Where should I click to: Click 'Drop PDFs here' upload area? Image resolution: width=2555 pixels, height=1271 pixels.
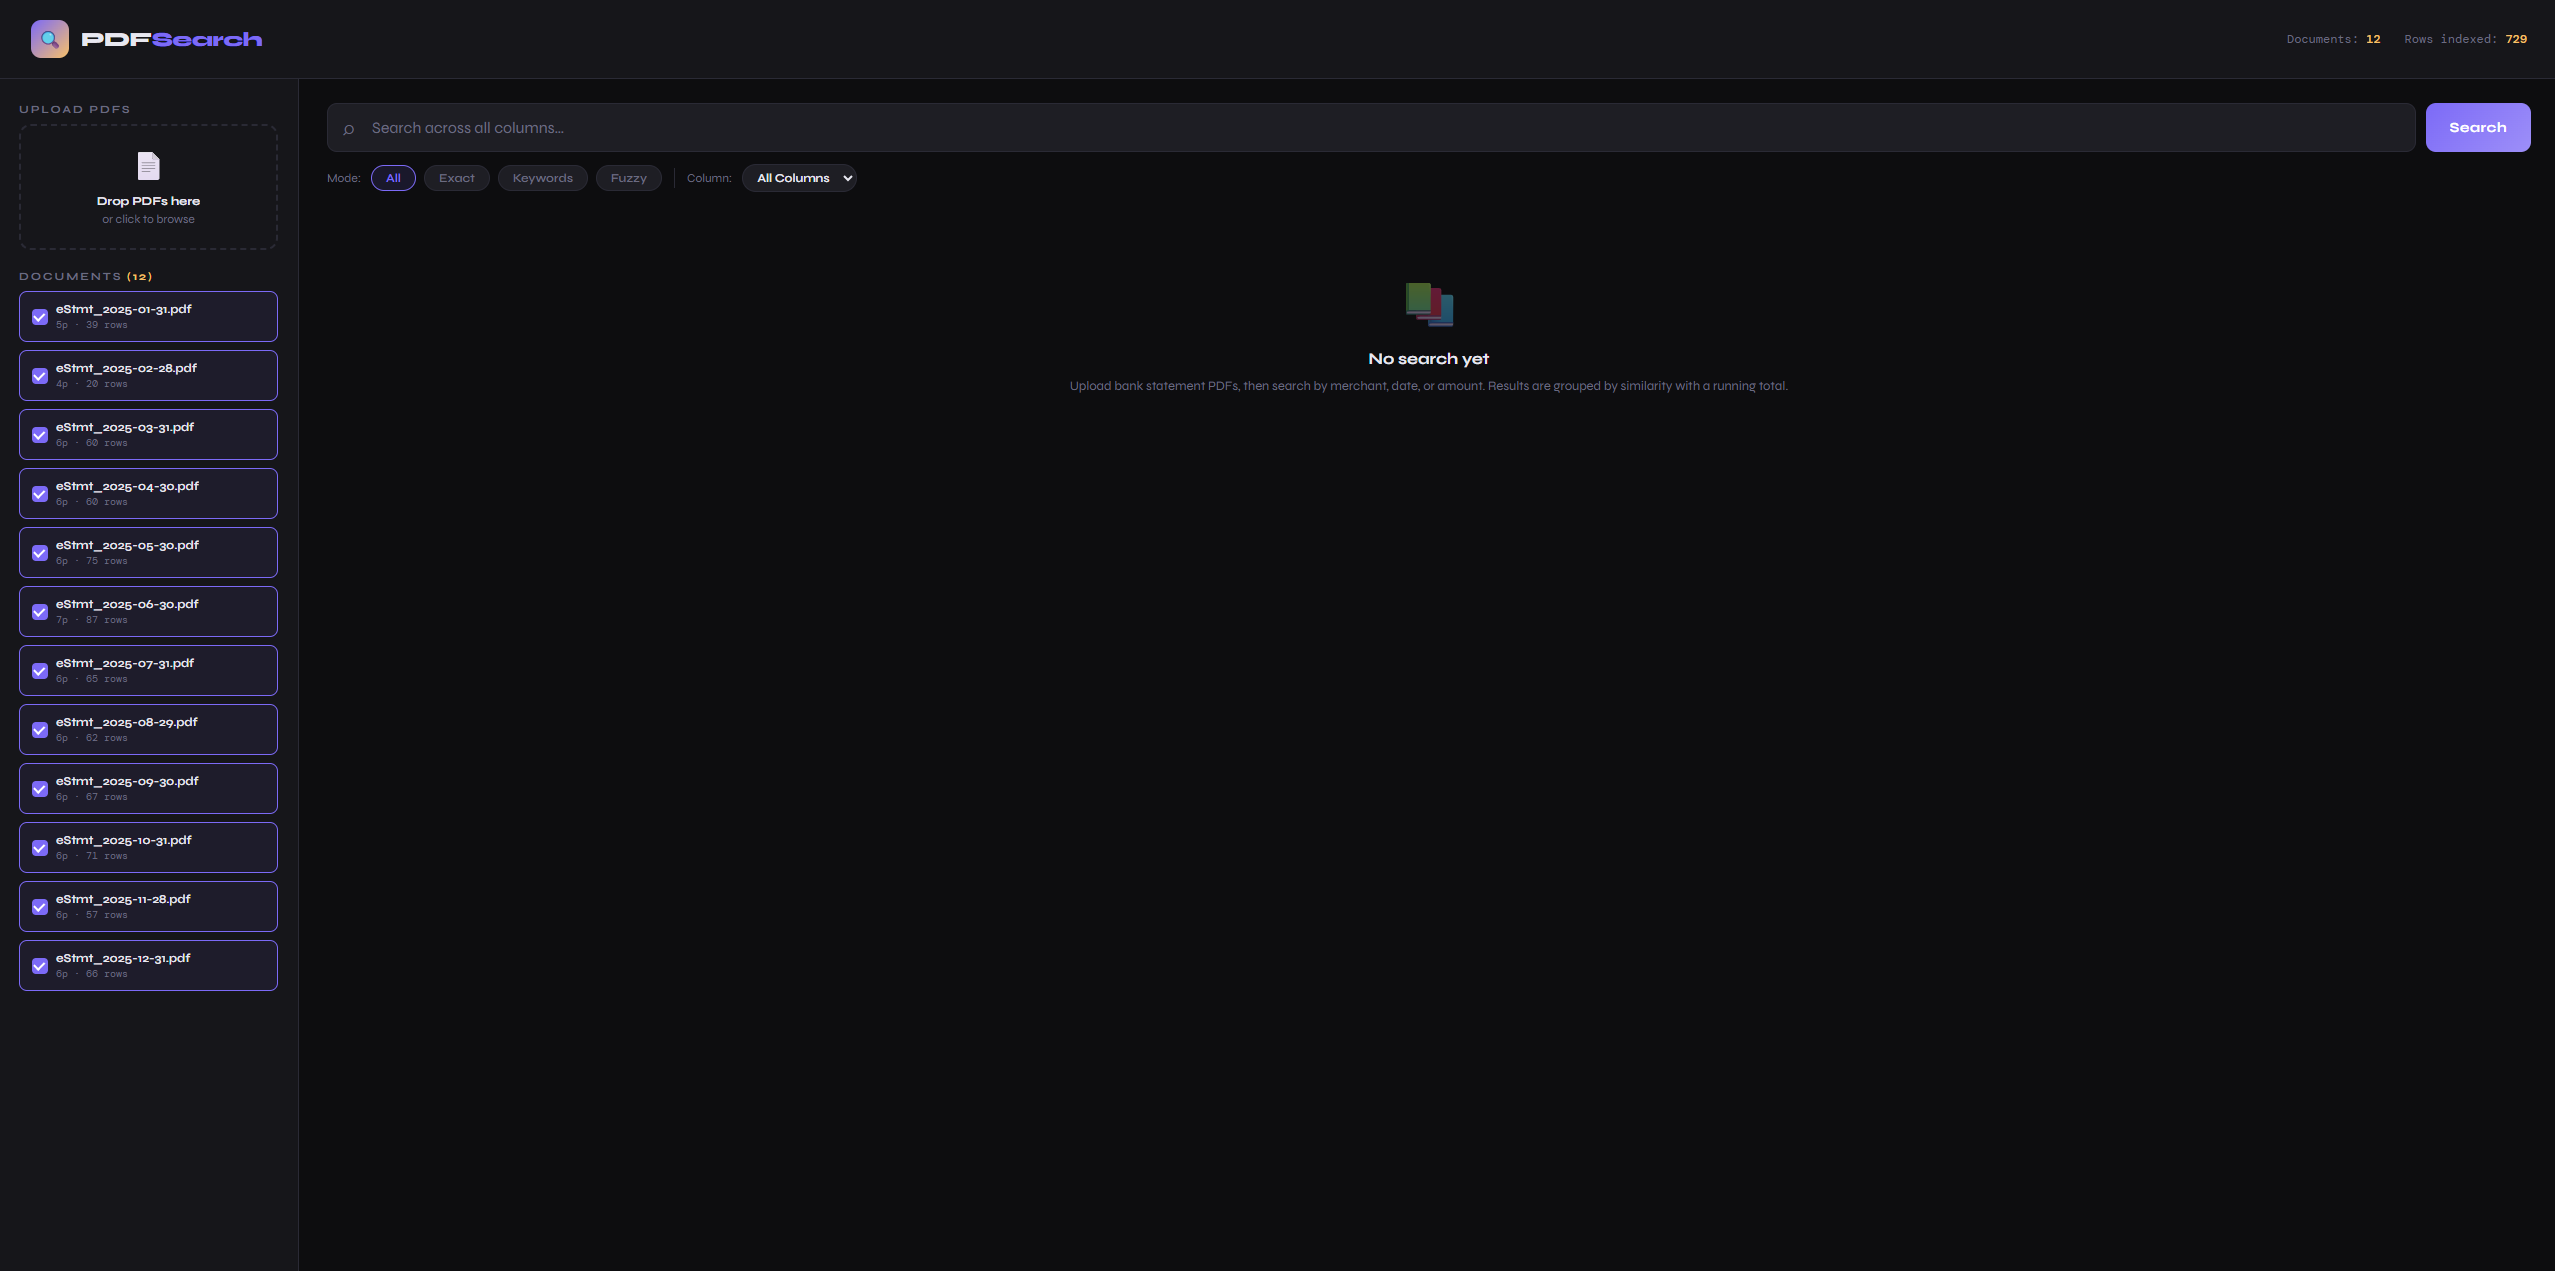coord(148,187)
